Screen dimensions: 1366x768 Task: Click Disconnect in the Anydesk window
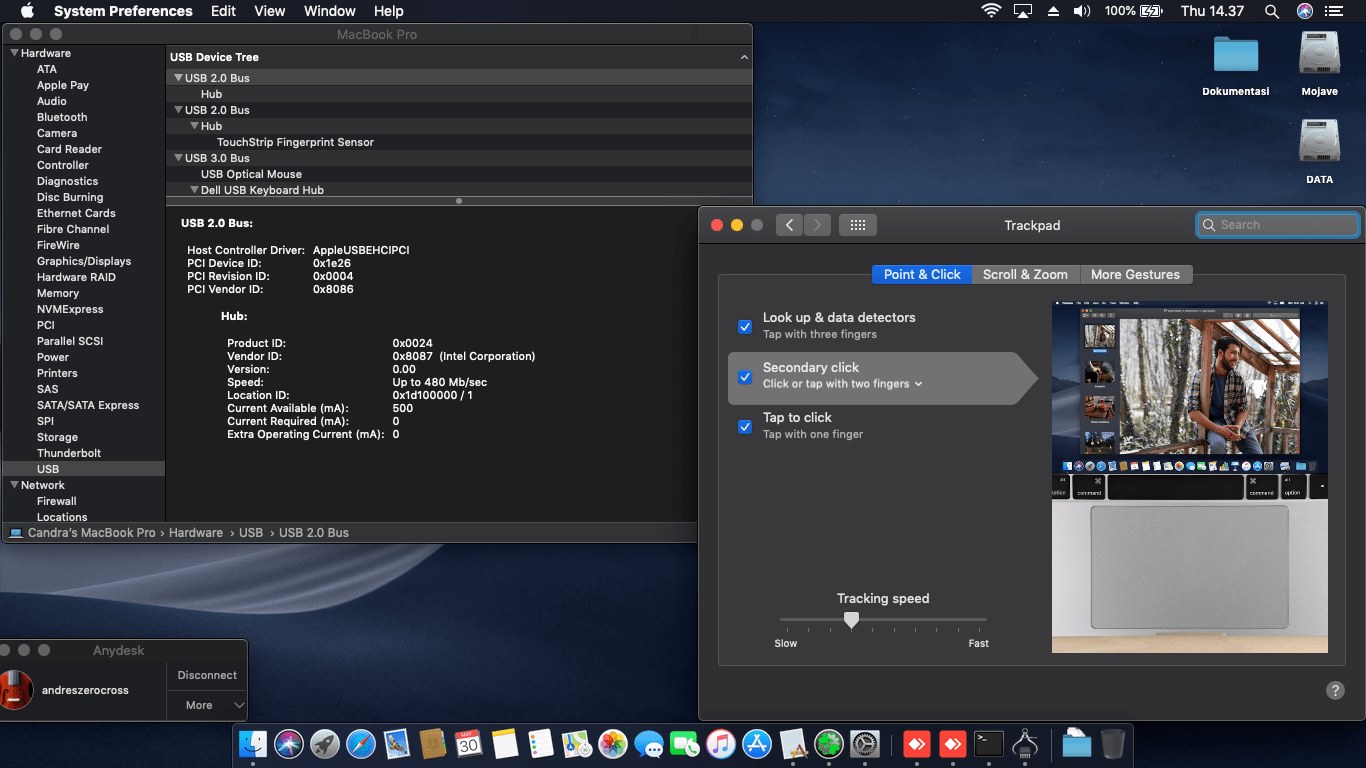click(x=207, y=675)
